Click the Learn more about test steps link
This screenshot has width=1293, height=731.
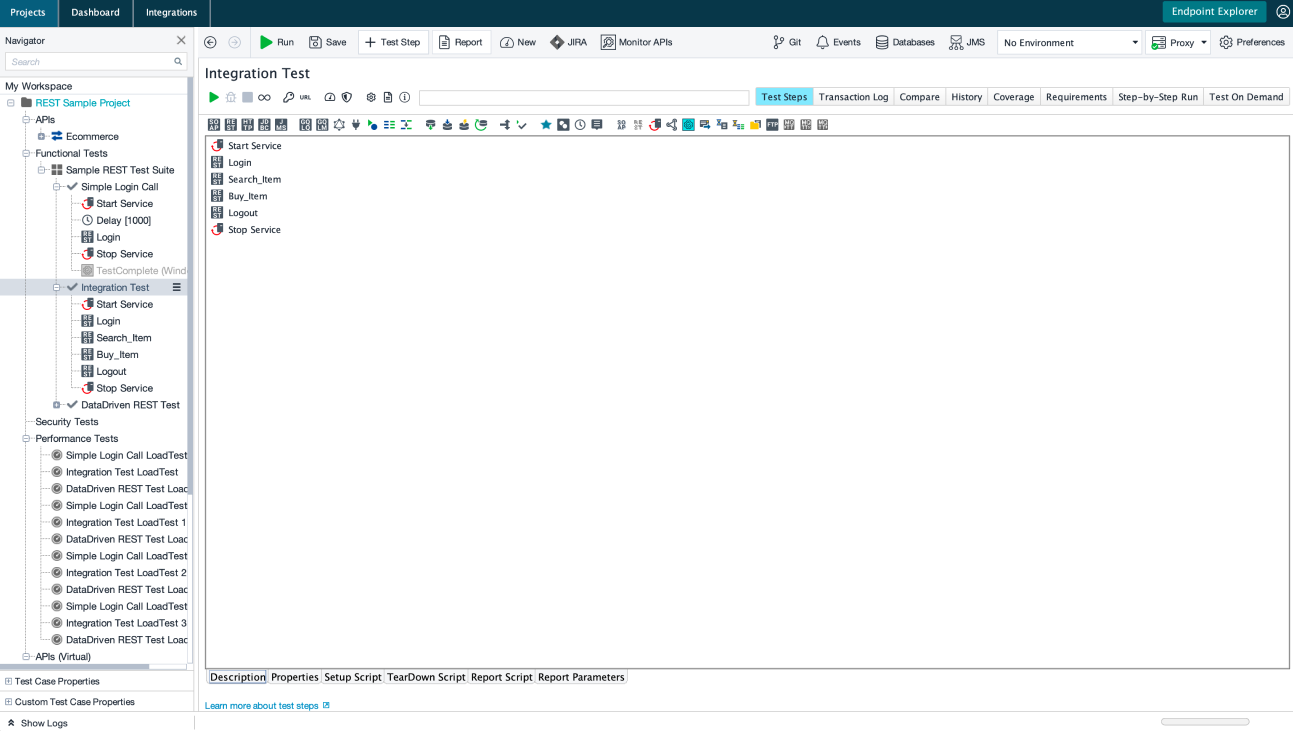click(261, 705)
